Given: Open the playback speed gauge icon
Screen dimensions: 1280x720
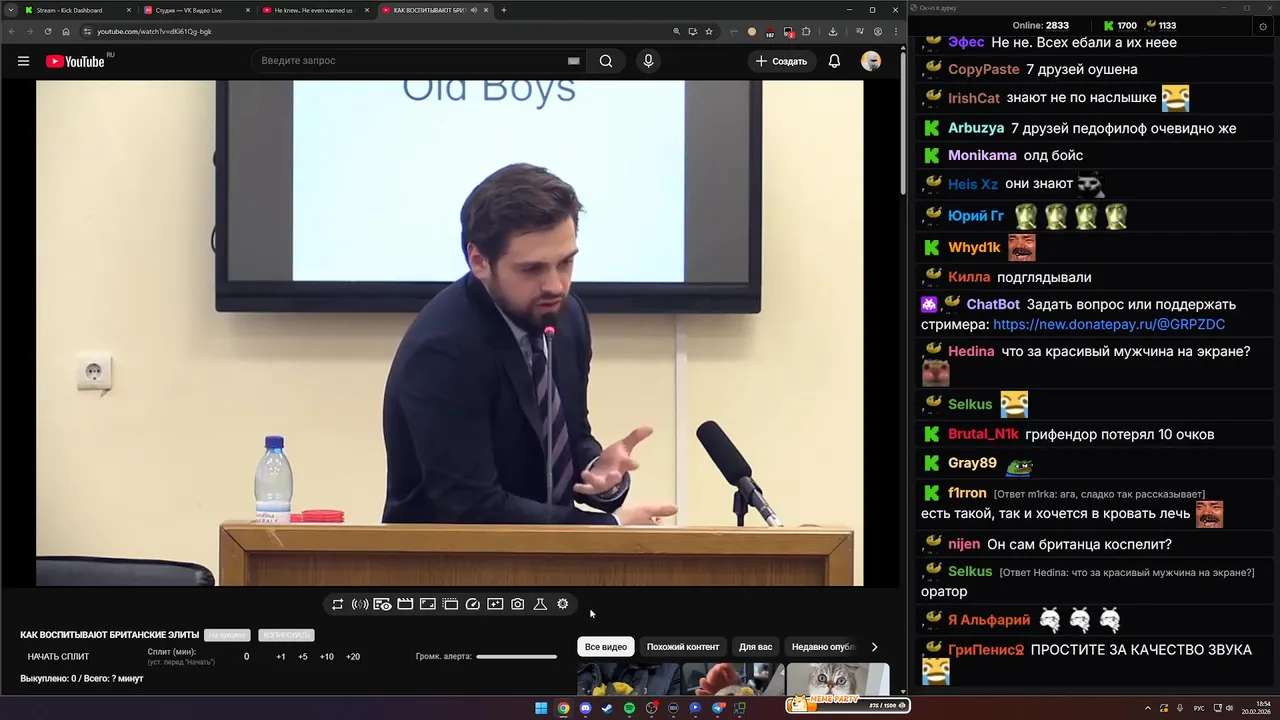Looking at the screenshot, I should click(473, 604).
